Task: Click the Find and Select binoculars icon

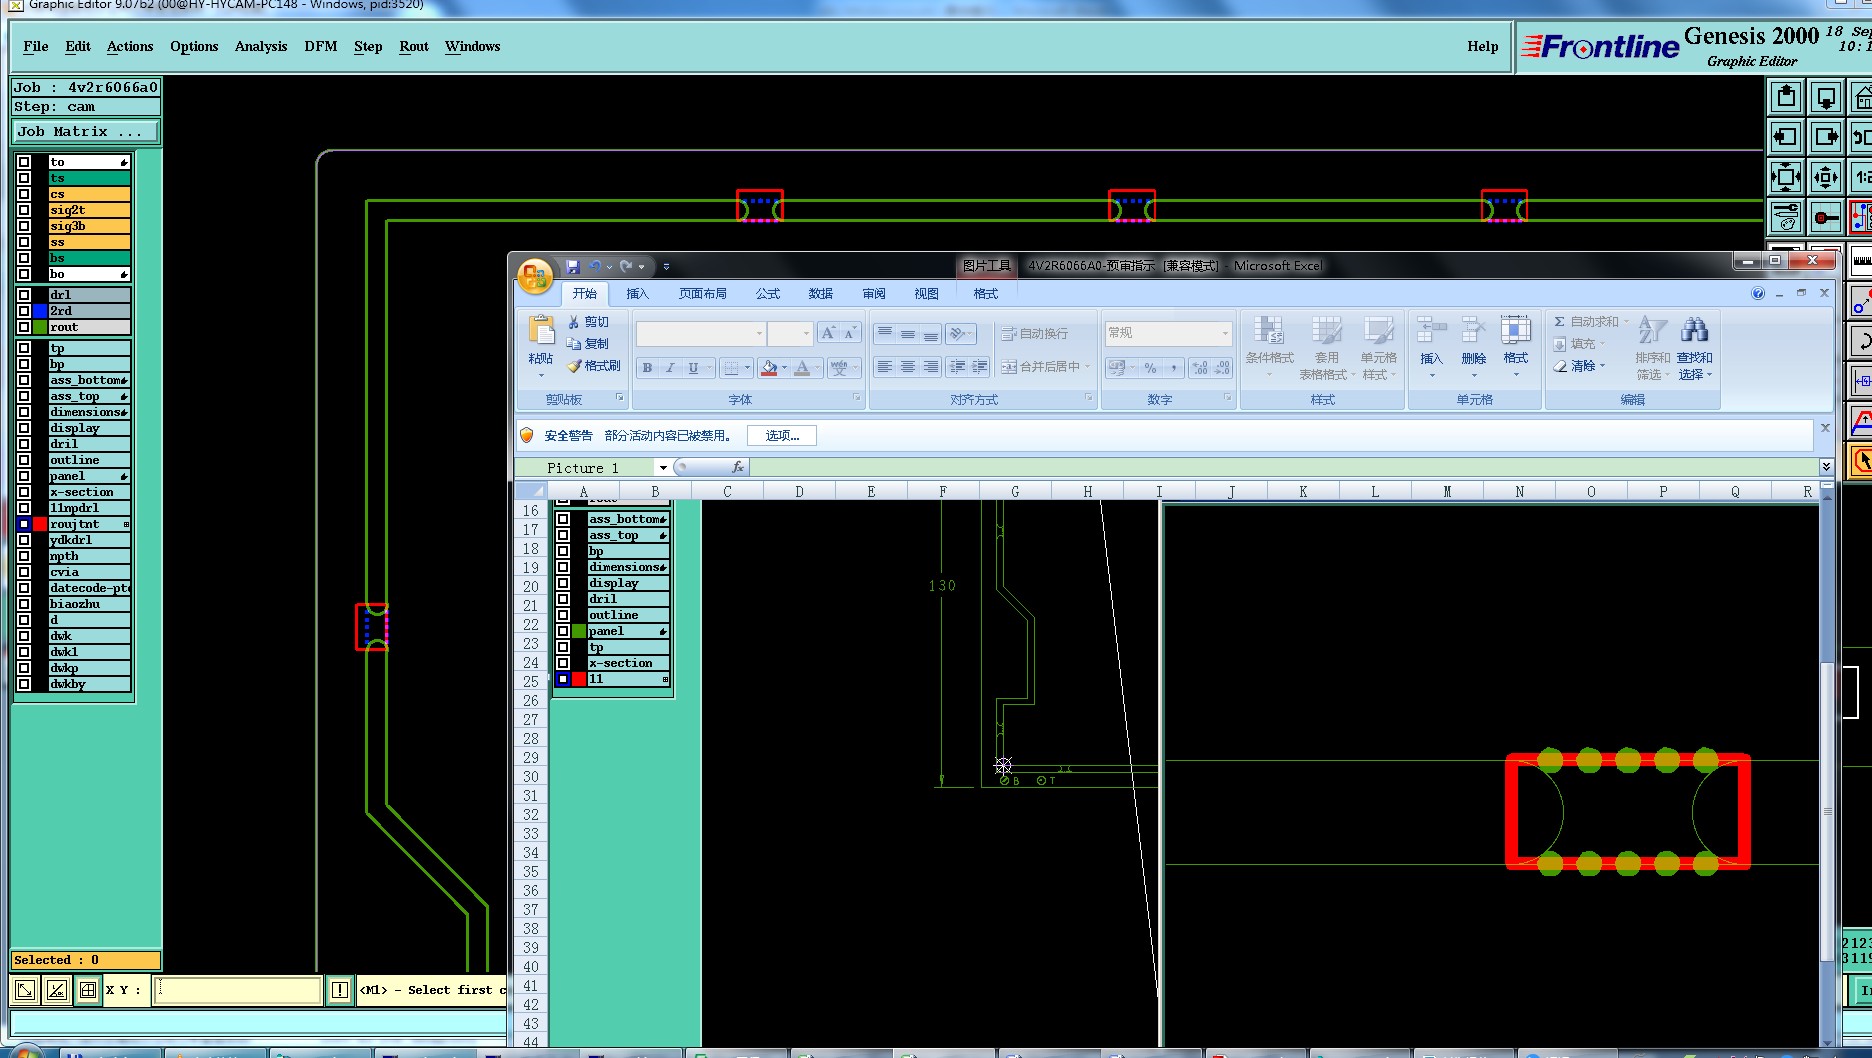Action: tap(1694, 330)
